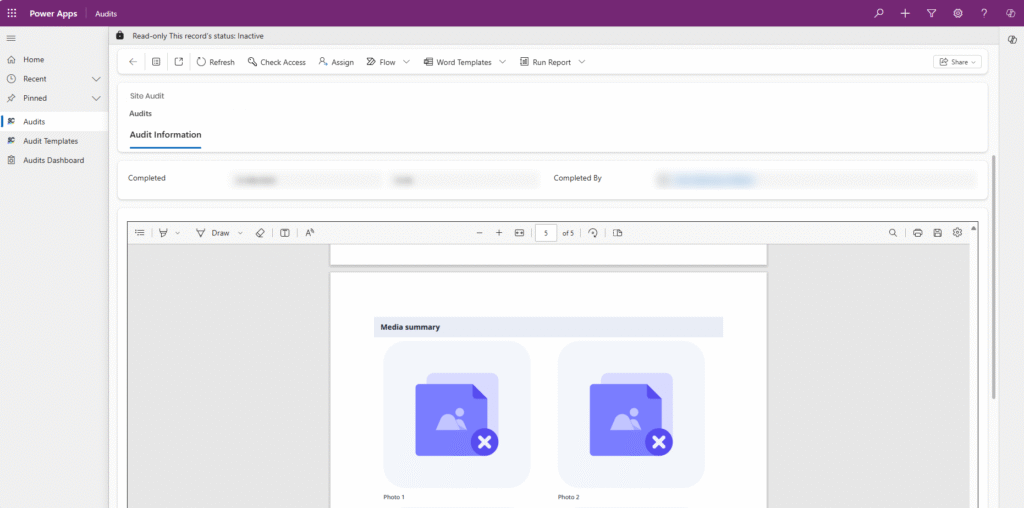This screenshot has height=508, width=1024.
Task: Collapse the left navigation hamburger menu
Action: (x=11, y=38)
